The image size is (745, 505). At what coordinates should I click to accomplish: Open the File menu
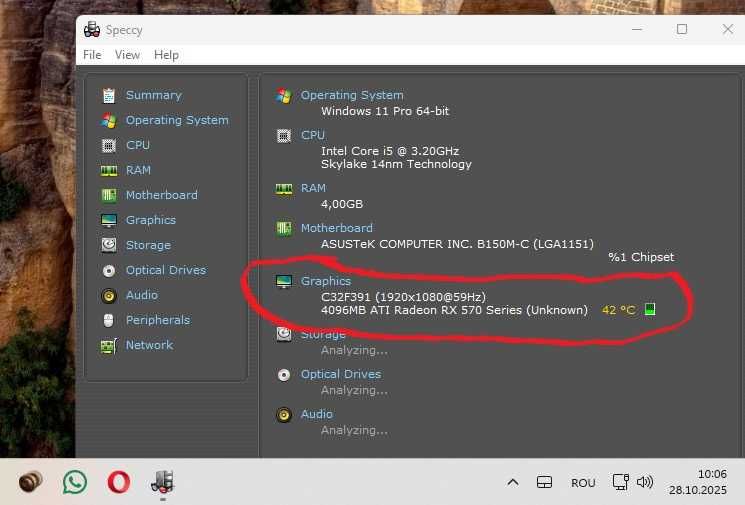(92, 55)
